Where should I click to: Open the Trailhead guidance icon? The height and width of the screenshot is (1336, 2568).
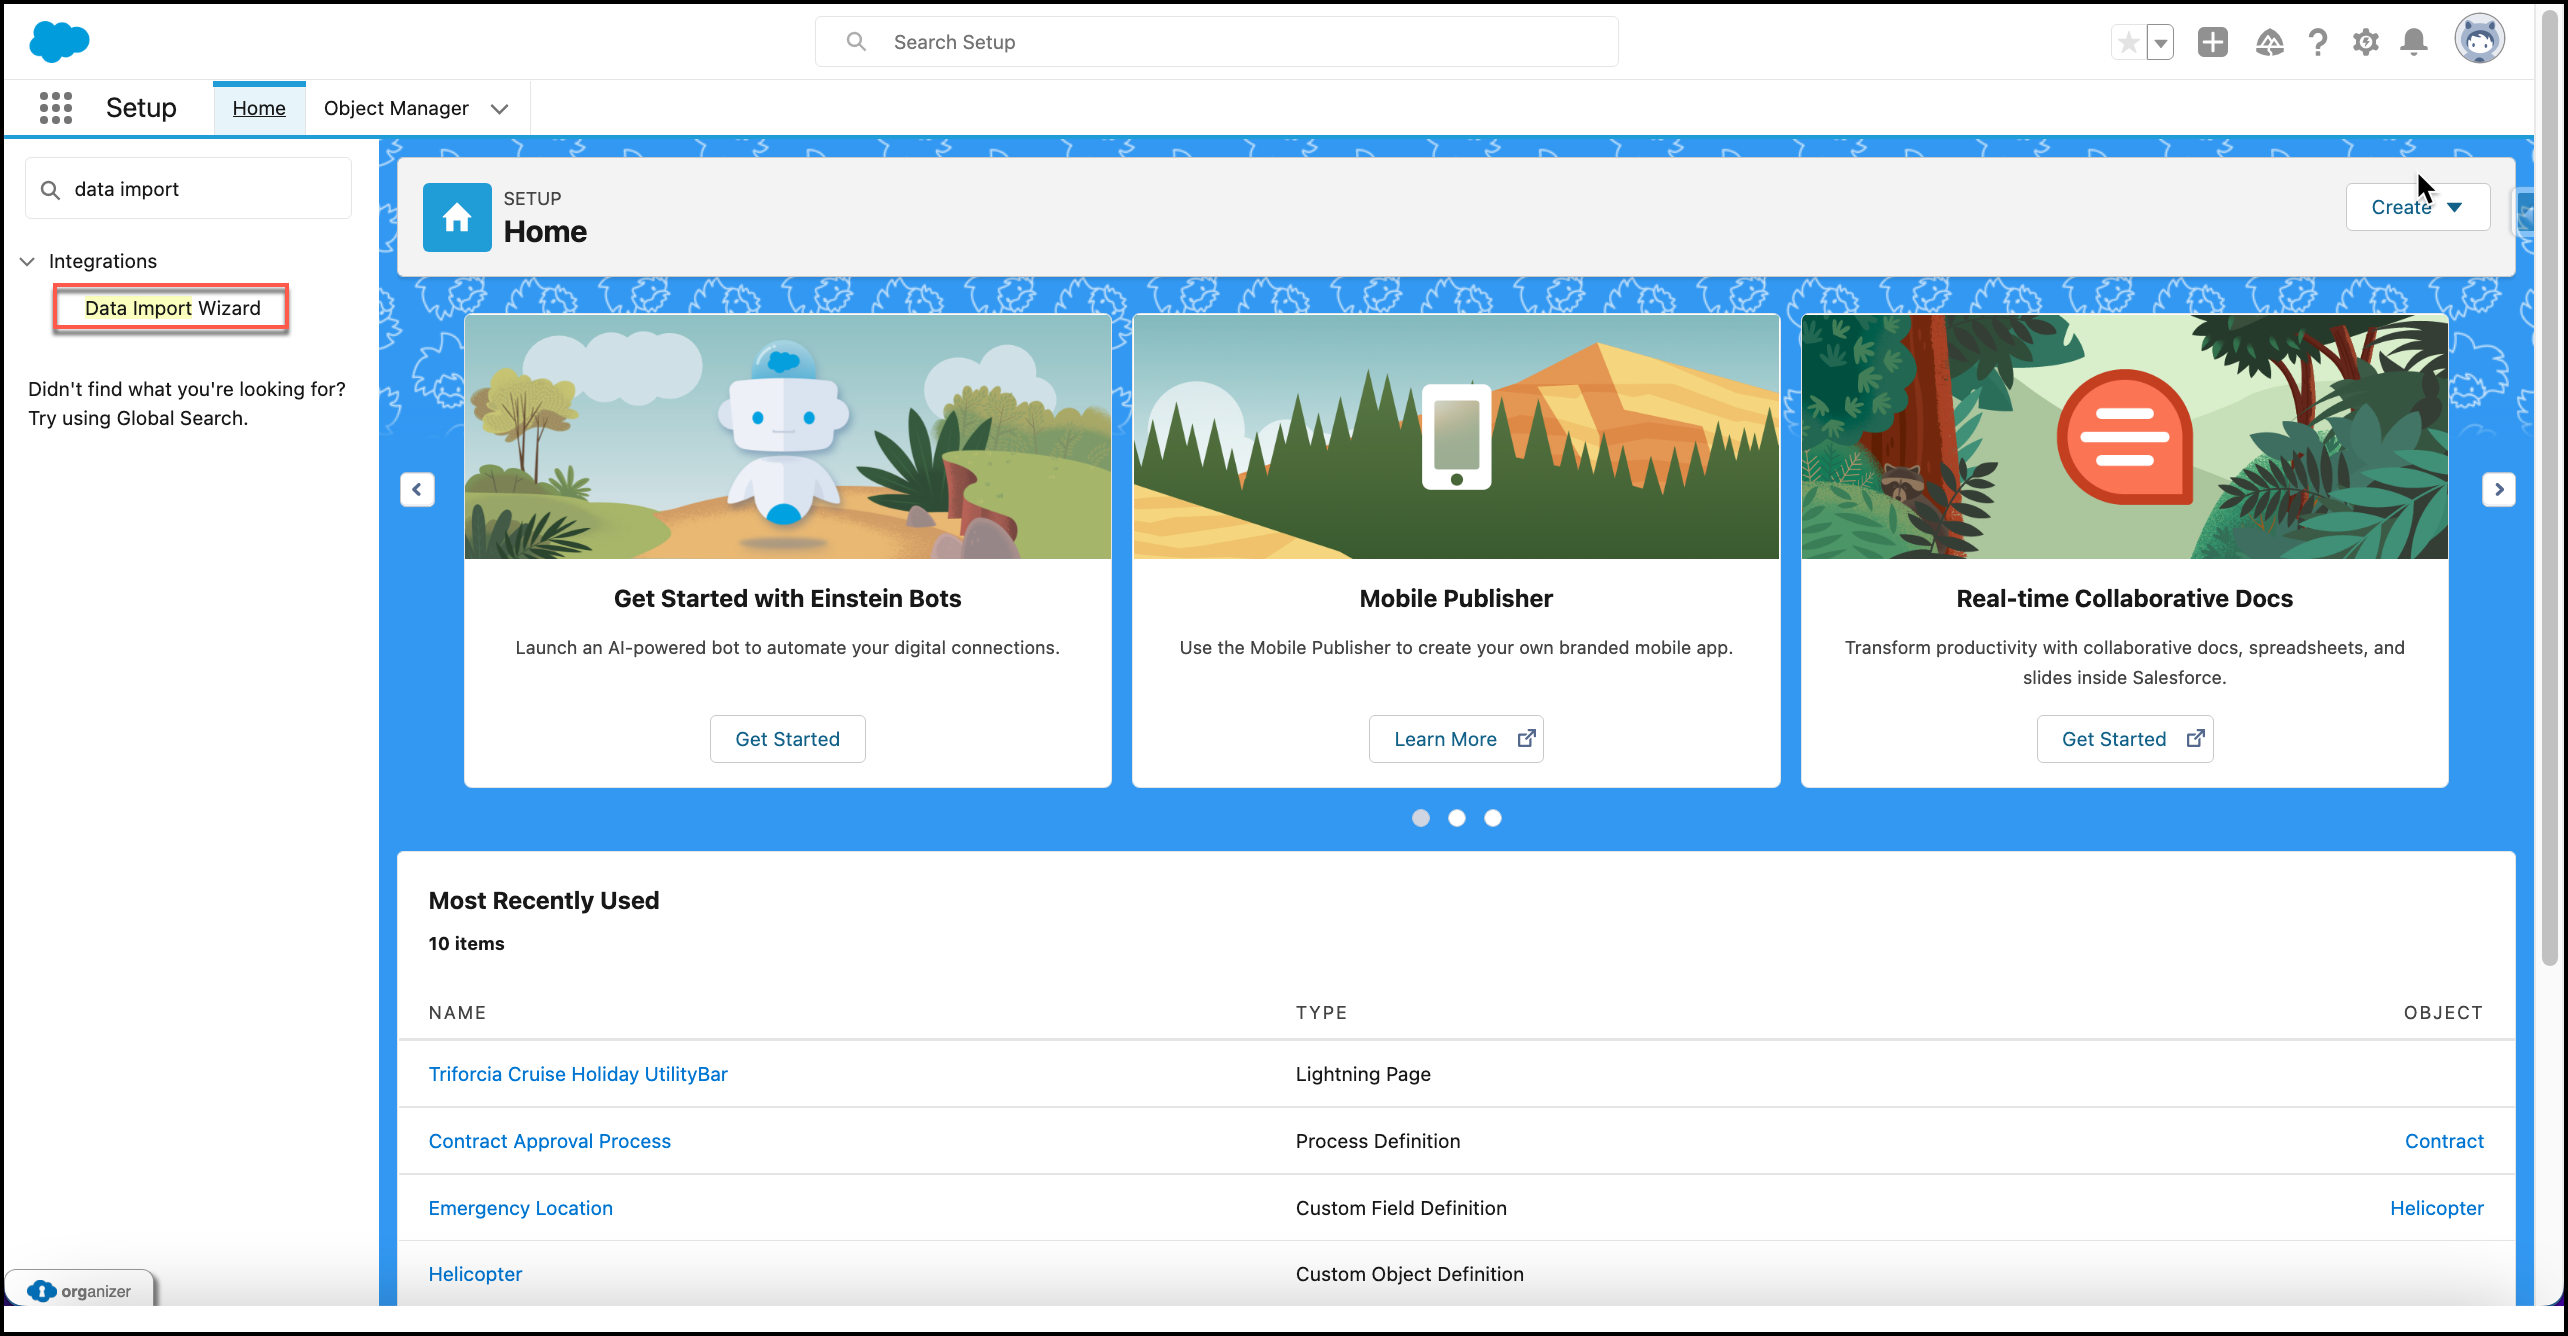(2270, 42)
